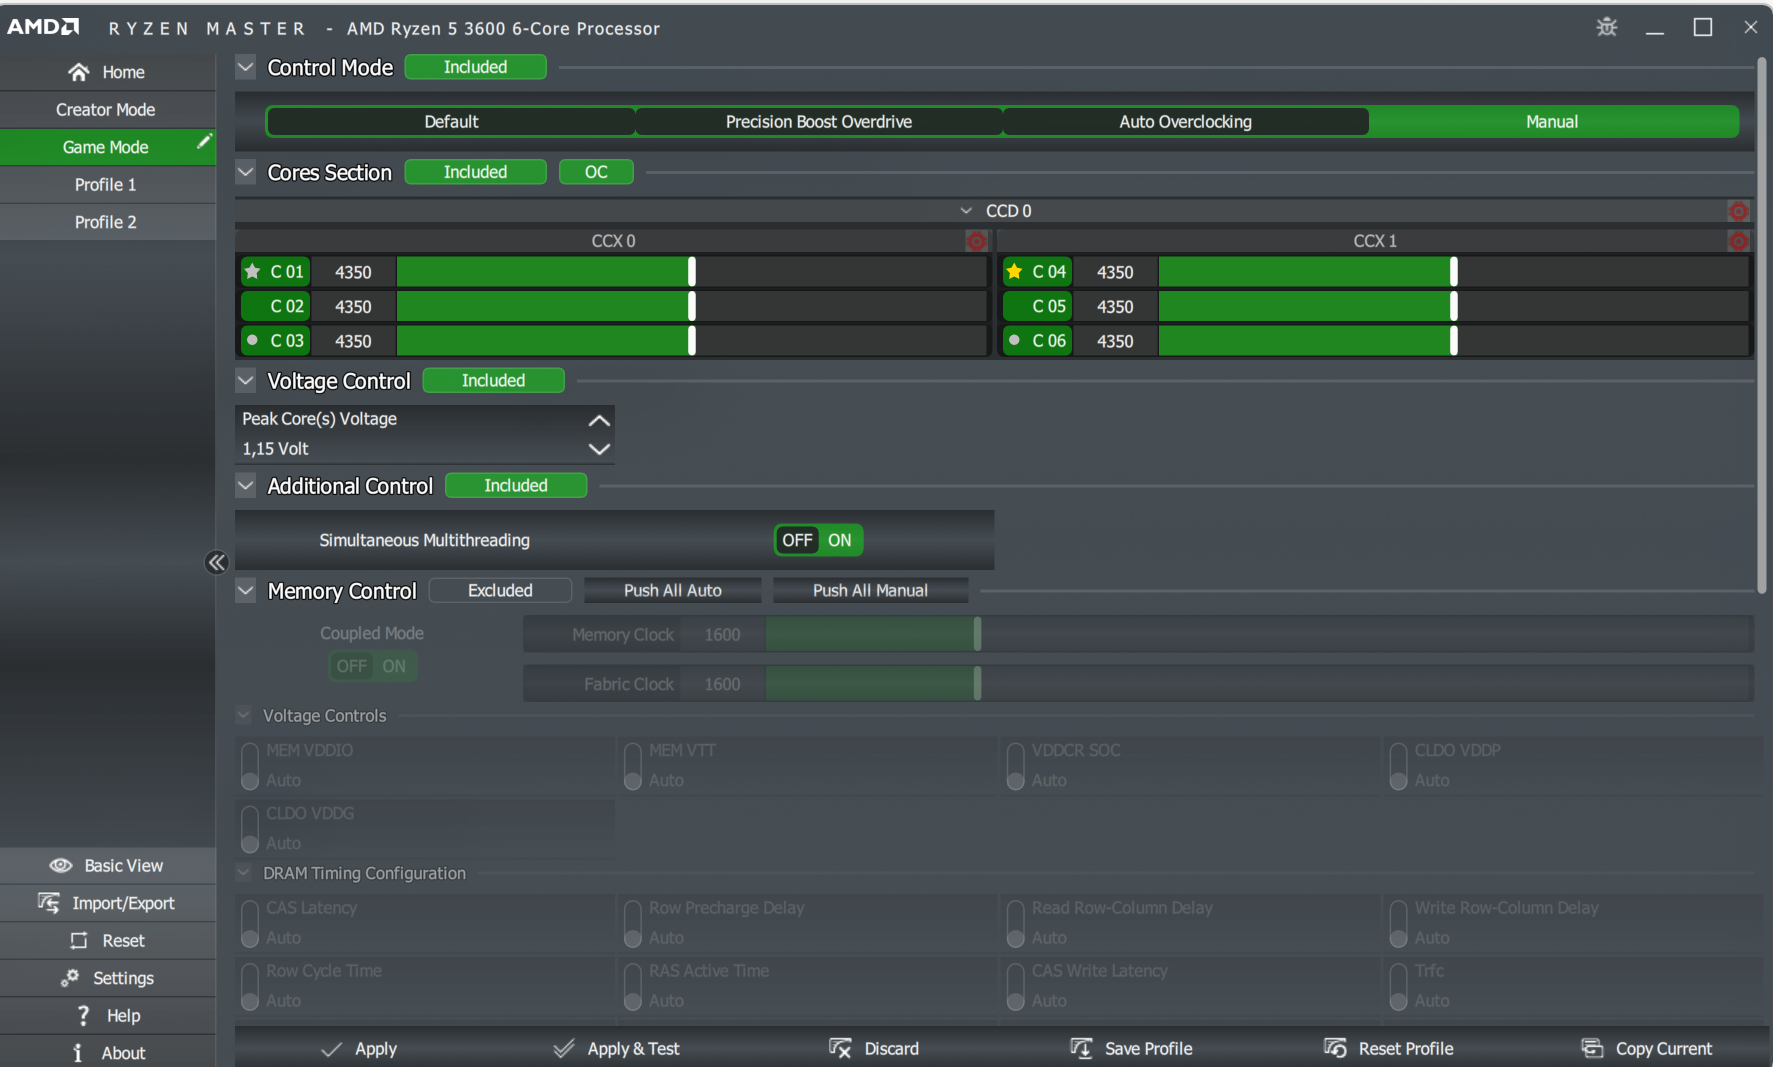Click the Import/Export icon
The width and height of the screenshot is (1773, 1067).
coord(49,903)
